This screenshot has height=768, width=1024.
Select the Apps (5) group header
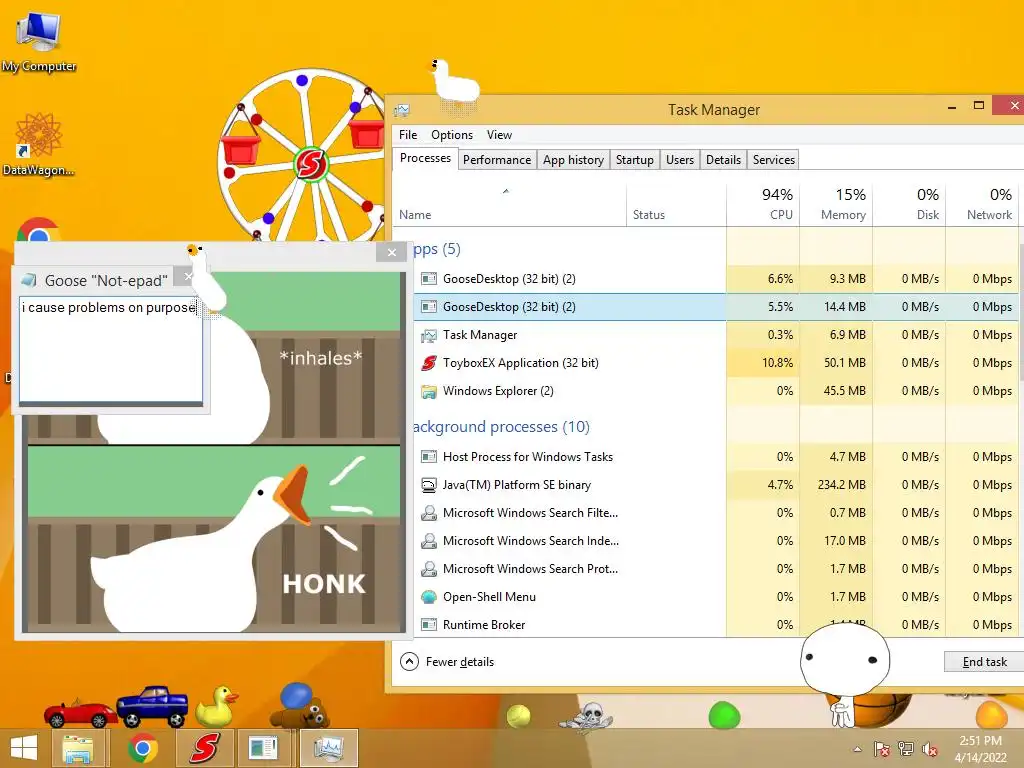(437, 249)
